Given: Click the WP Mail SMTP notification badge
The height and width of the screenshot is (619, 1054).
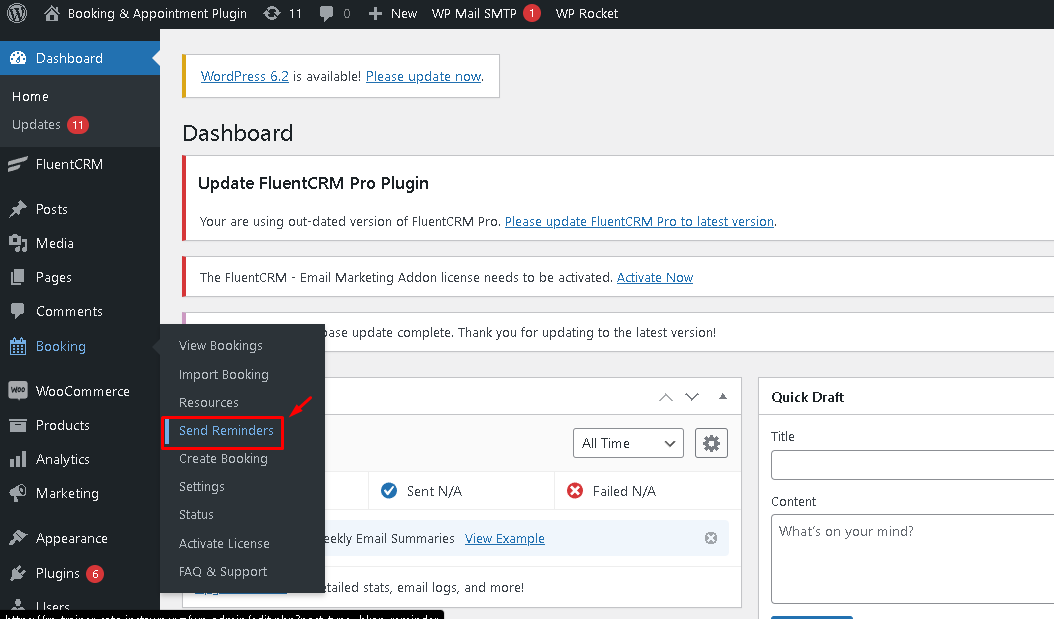Looking at the screenshot, I should tap(532, 13).
